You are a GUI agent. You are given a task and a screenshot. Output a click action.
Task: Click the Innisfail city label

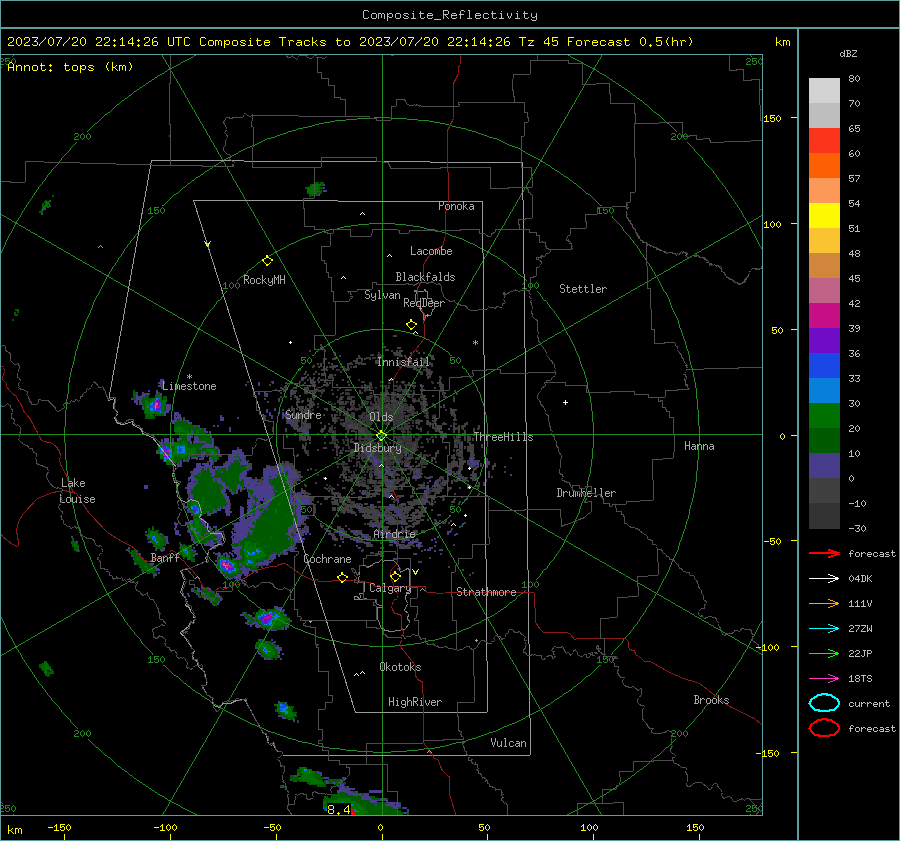(403, 362)
